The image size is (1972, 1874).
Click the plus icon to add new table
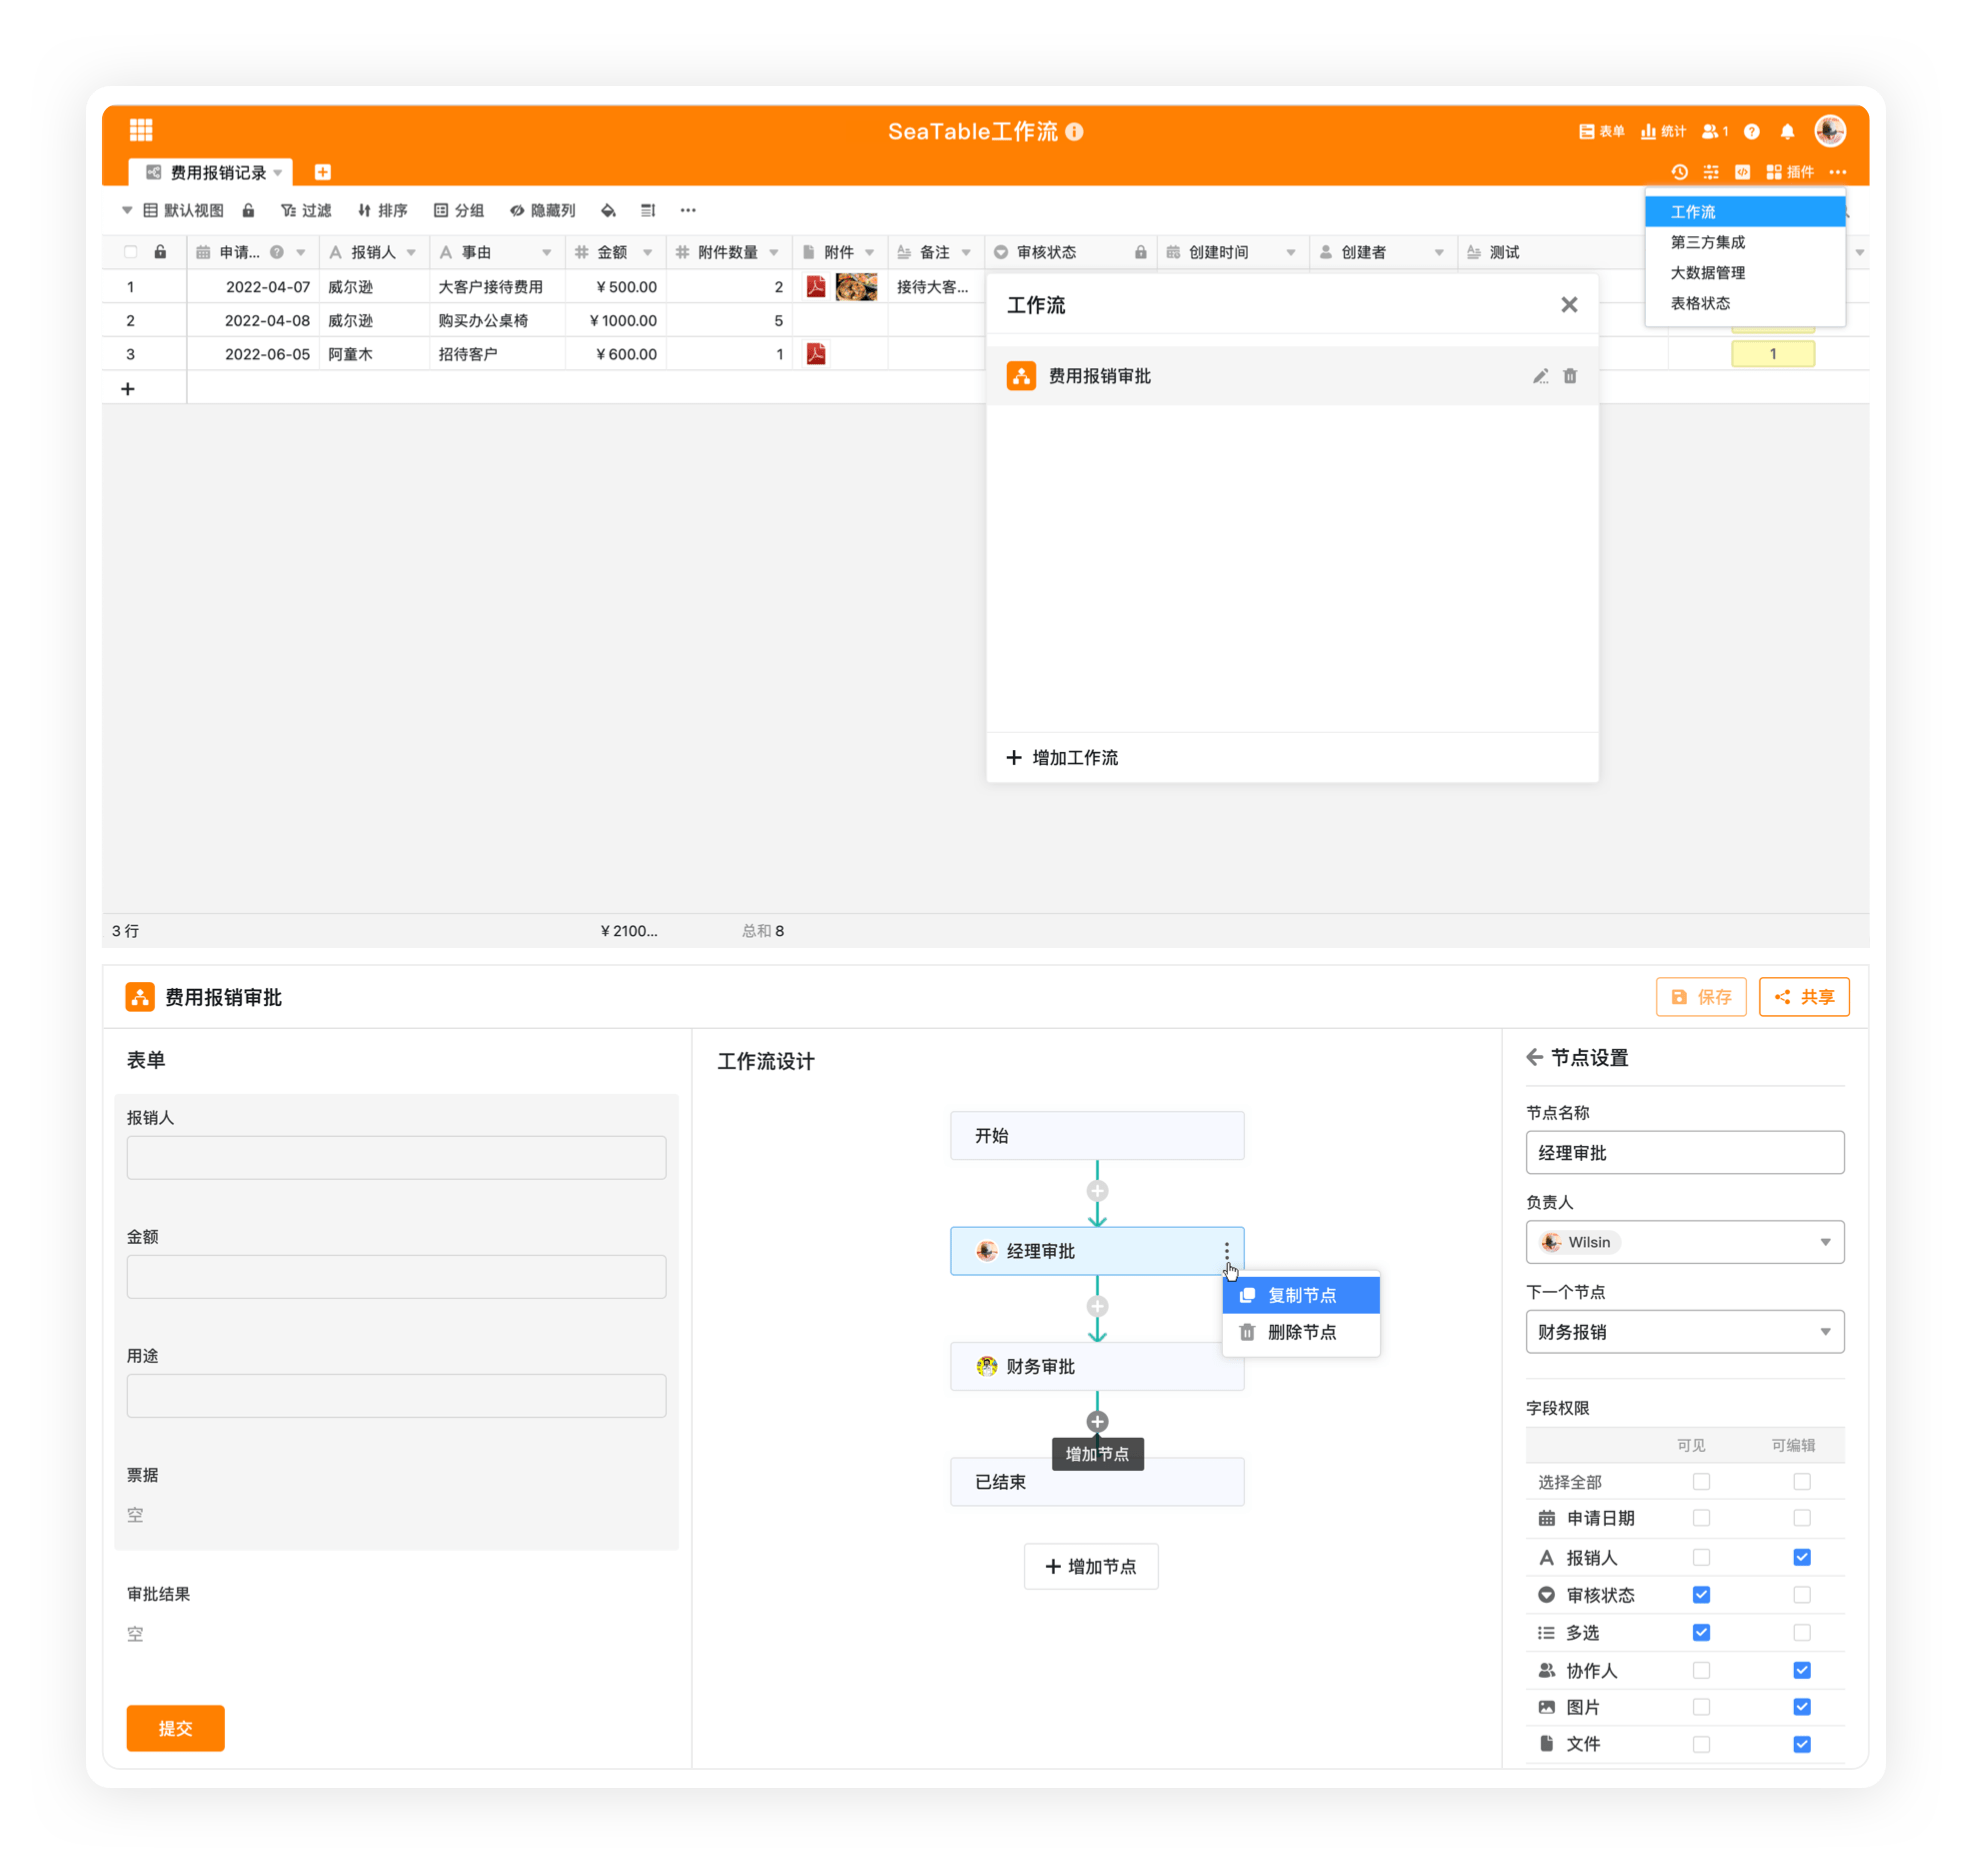click(x=322, y=172)
